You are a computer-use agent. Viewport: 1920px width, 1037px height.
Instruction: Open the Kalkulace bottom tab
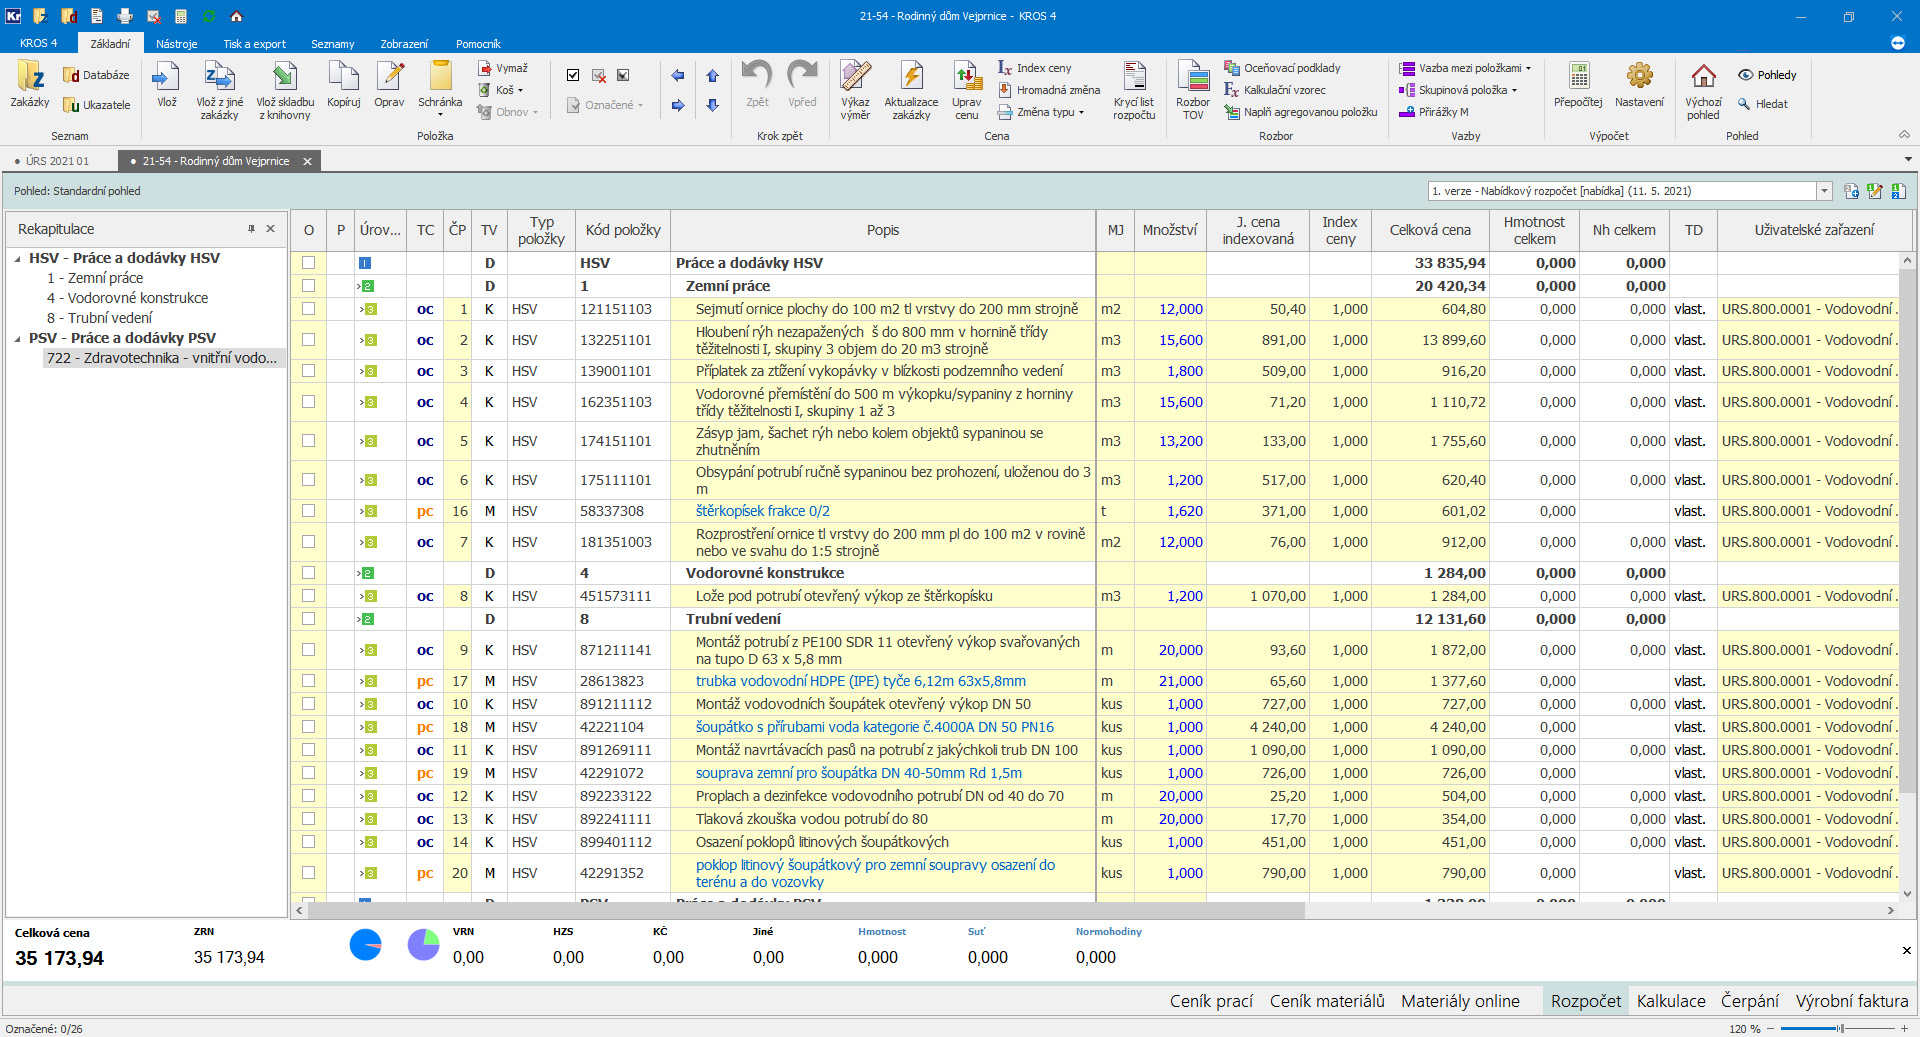pos(1670,1001)
